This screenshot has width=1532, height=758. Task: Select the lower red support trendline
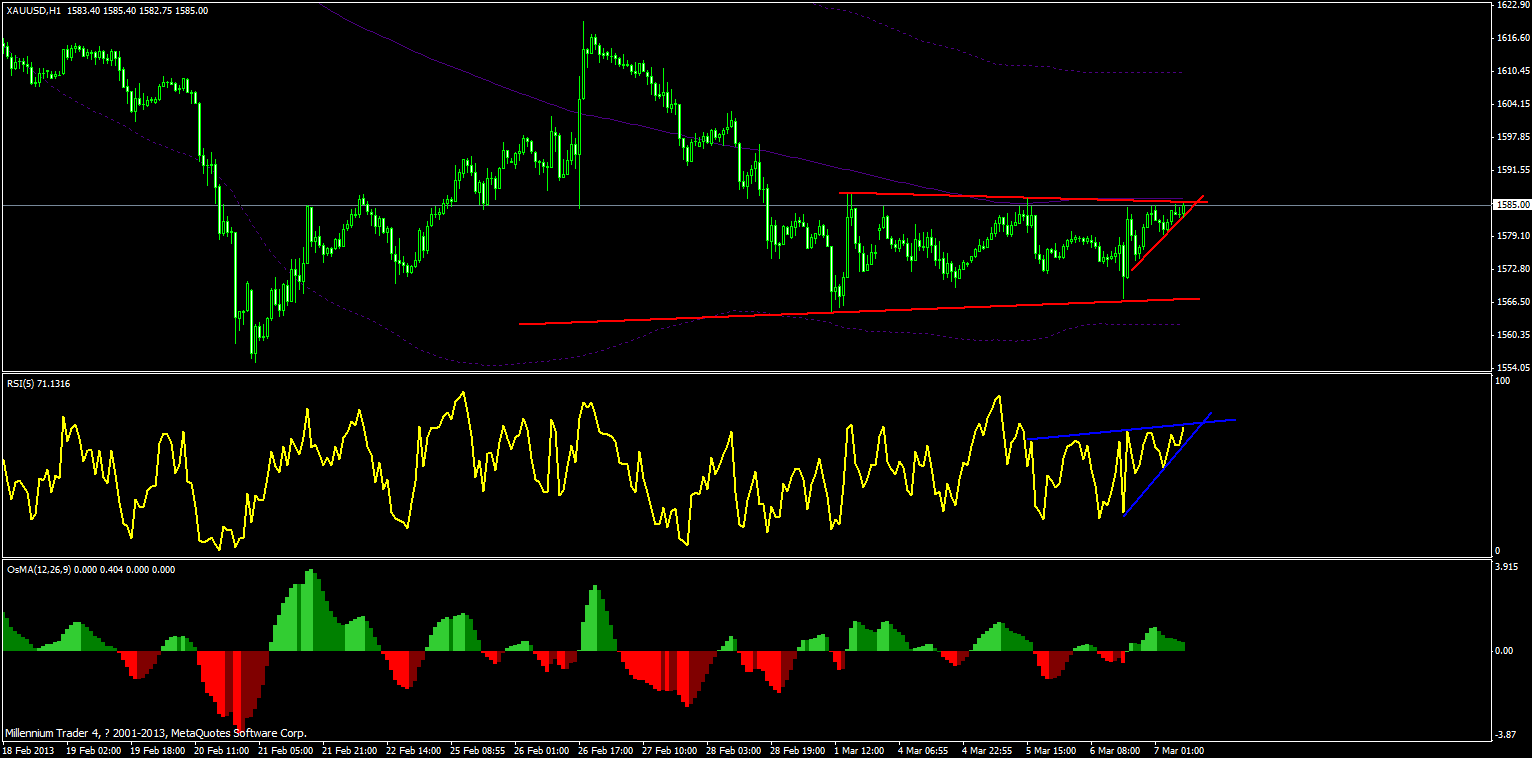[x=859, y=311]
